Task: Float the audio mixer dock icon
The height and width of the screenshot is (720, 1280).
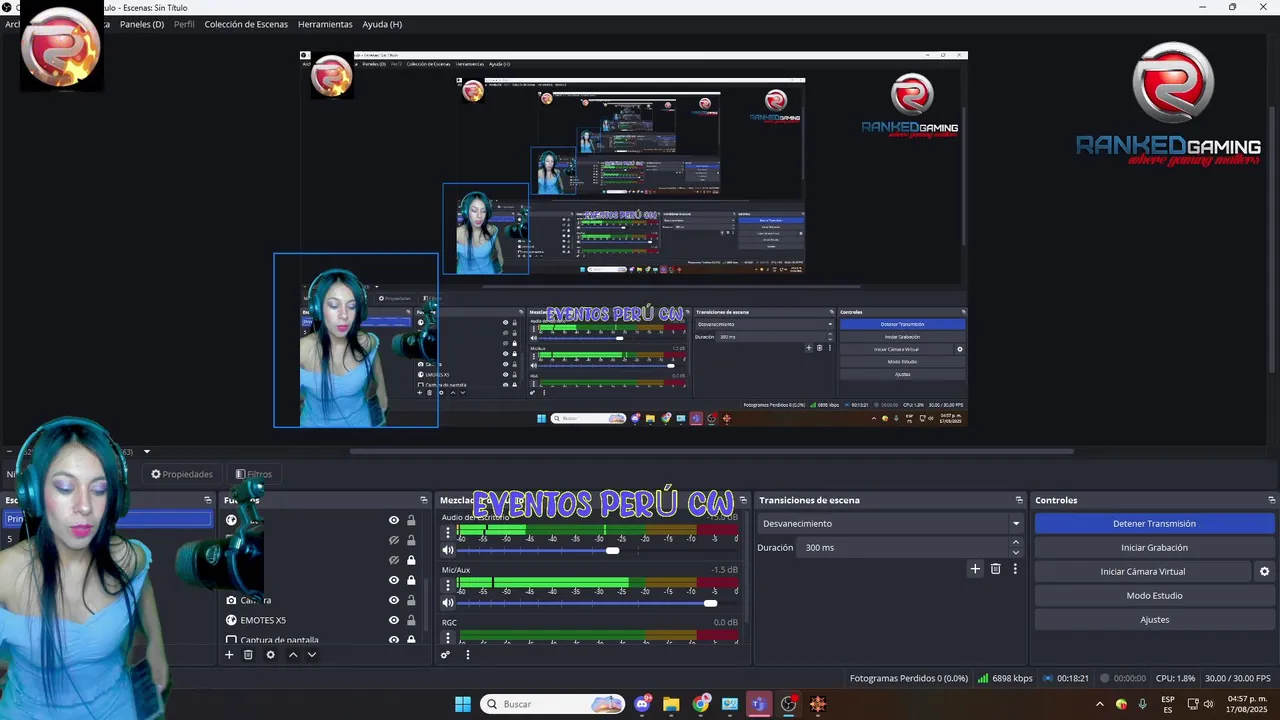Action: pyautogui.click(x=743, y=500)
